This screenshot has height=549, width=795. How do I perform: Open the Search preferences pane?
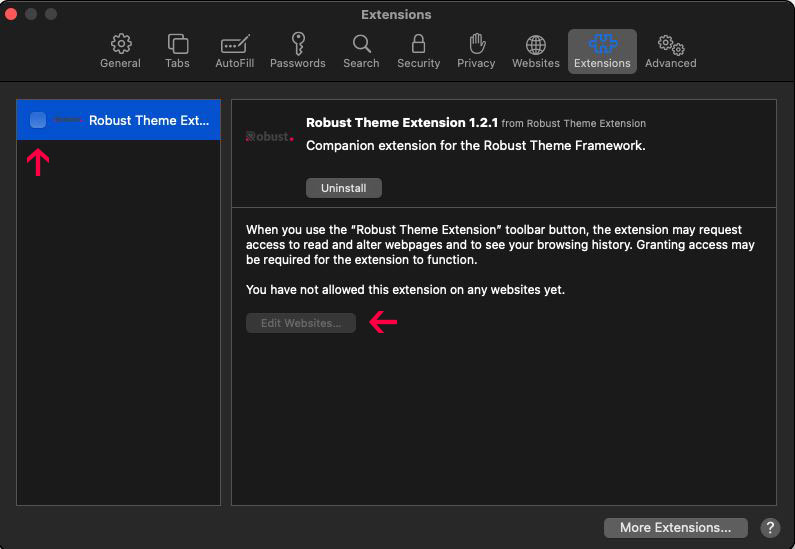pos(361,51)
